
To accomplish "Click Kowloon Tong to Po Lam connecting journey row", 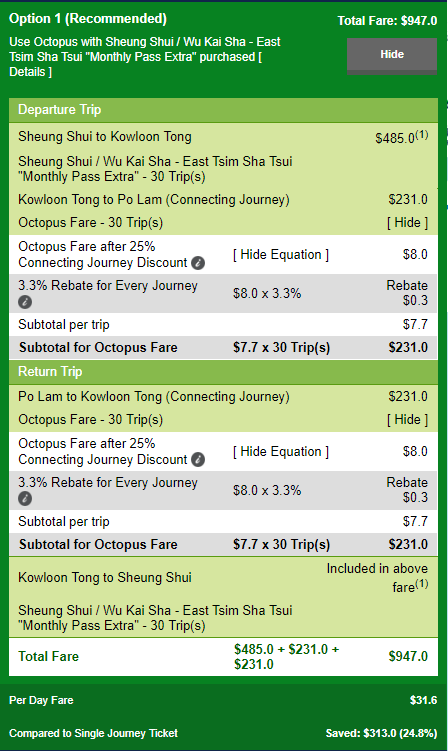I will [x=223, y=200].
